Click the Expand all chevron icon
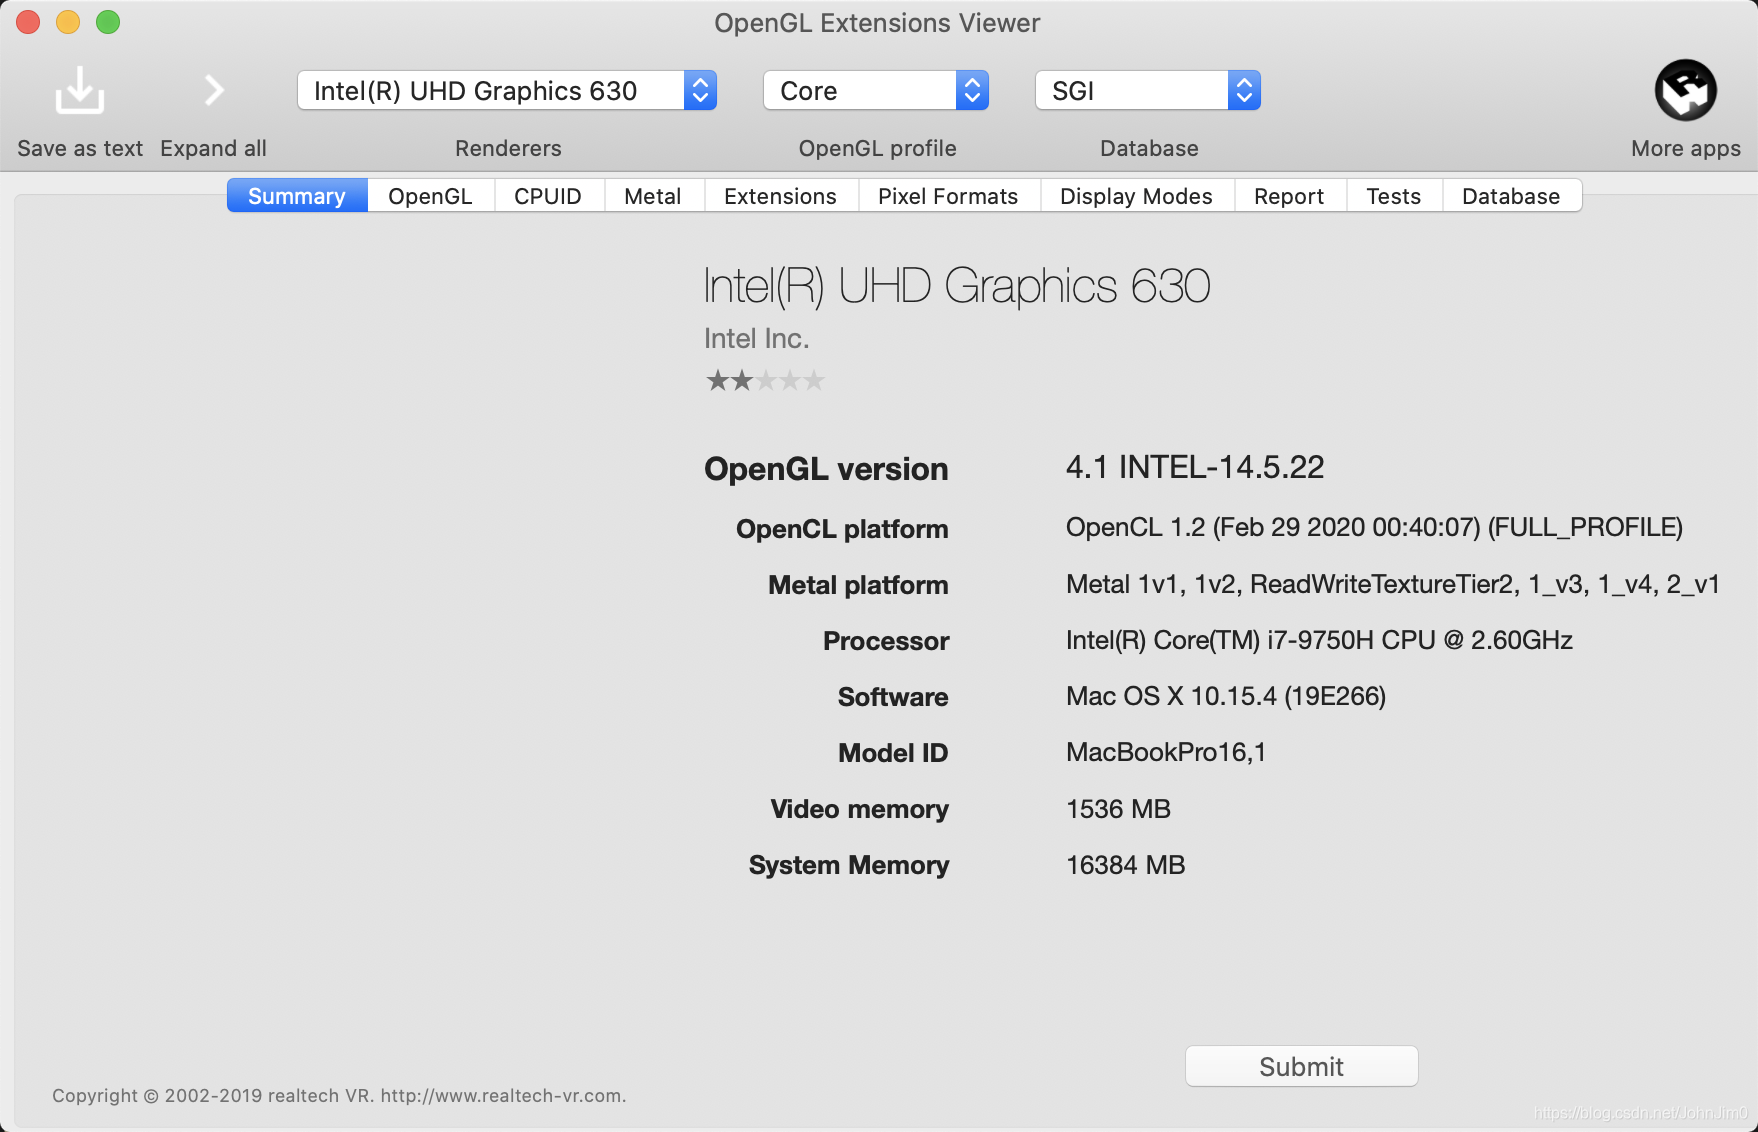Image resolution: width=1758 pixels, height=1132 pixels. tap(213, 90)
